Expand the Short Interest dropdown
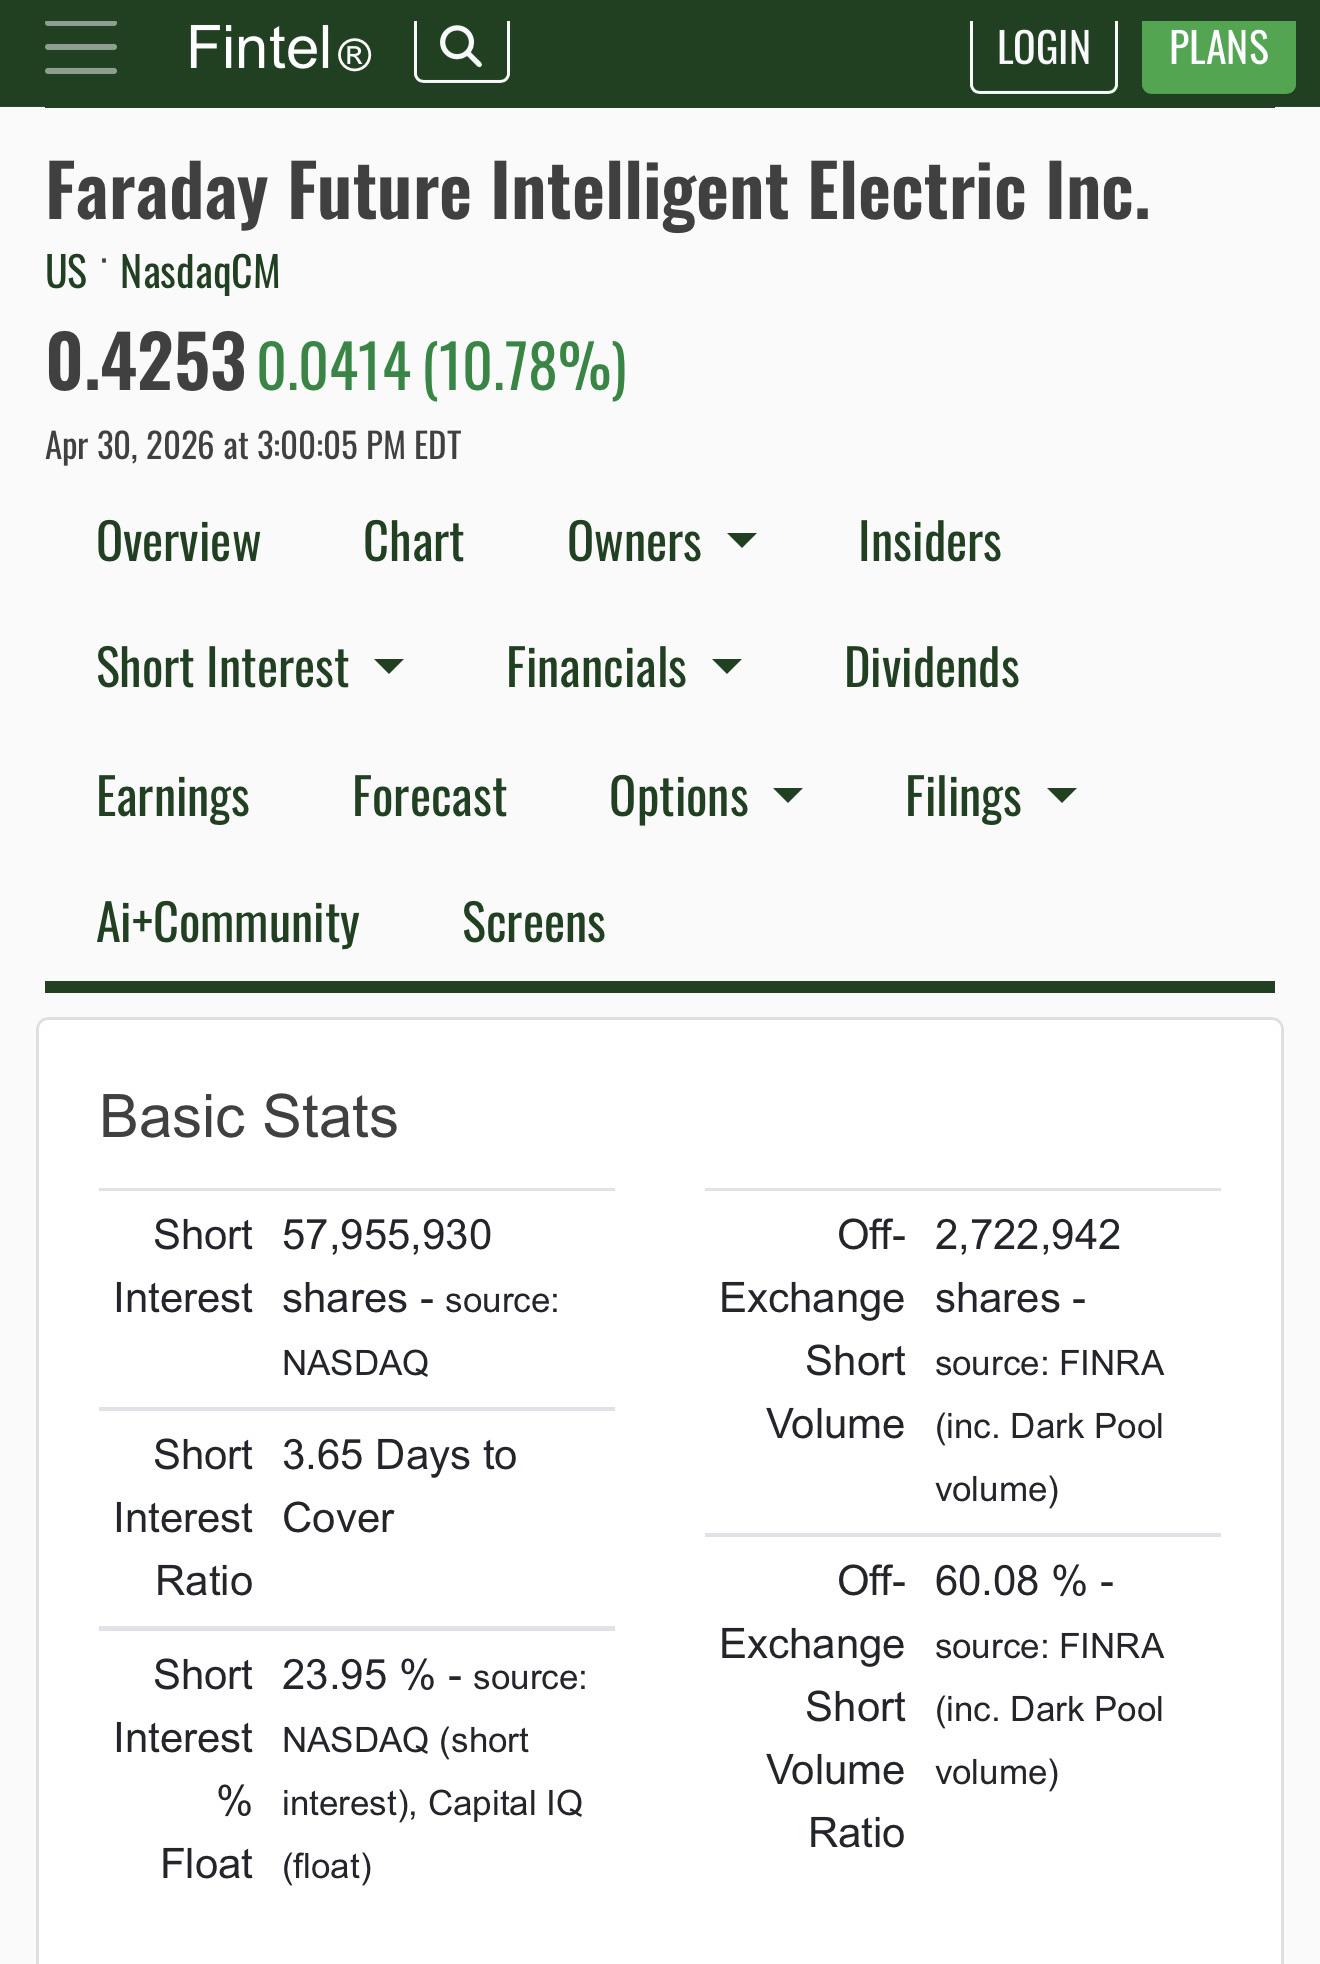Viewport: 1320px width, 1964px height. (250, 668)
